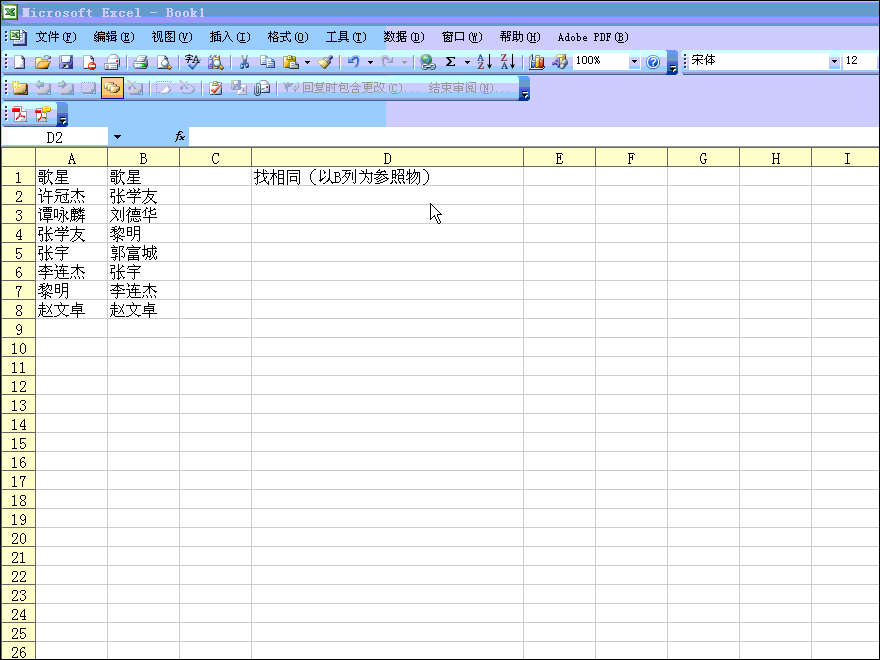Image resolution: width=880 pixels, height=660 pixels.
Task: Click the Cut scissors icon
Action: click(243, 62)
